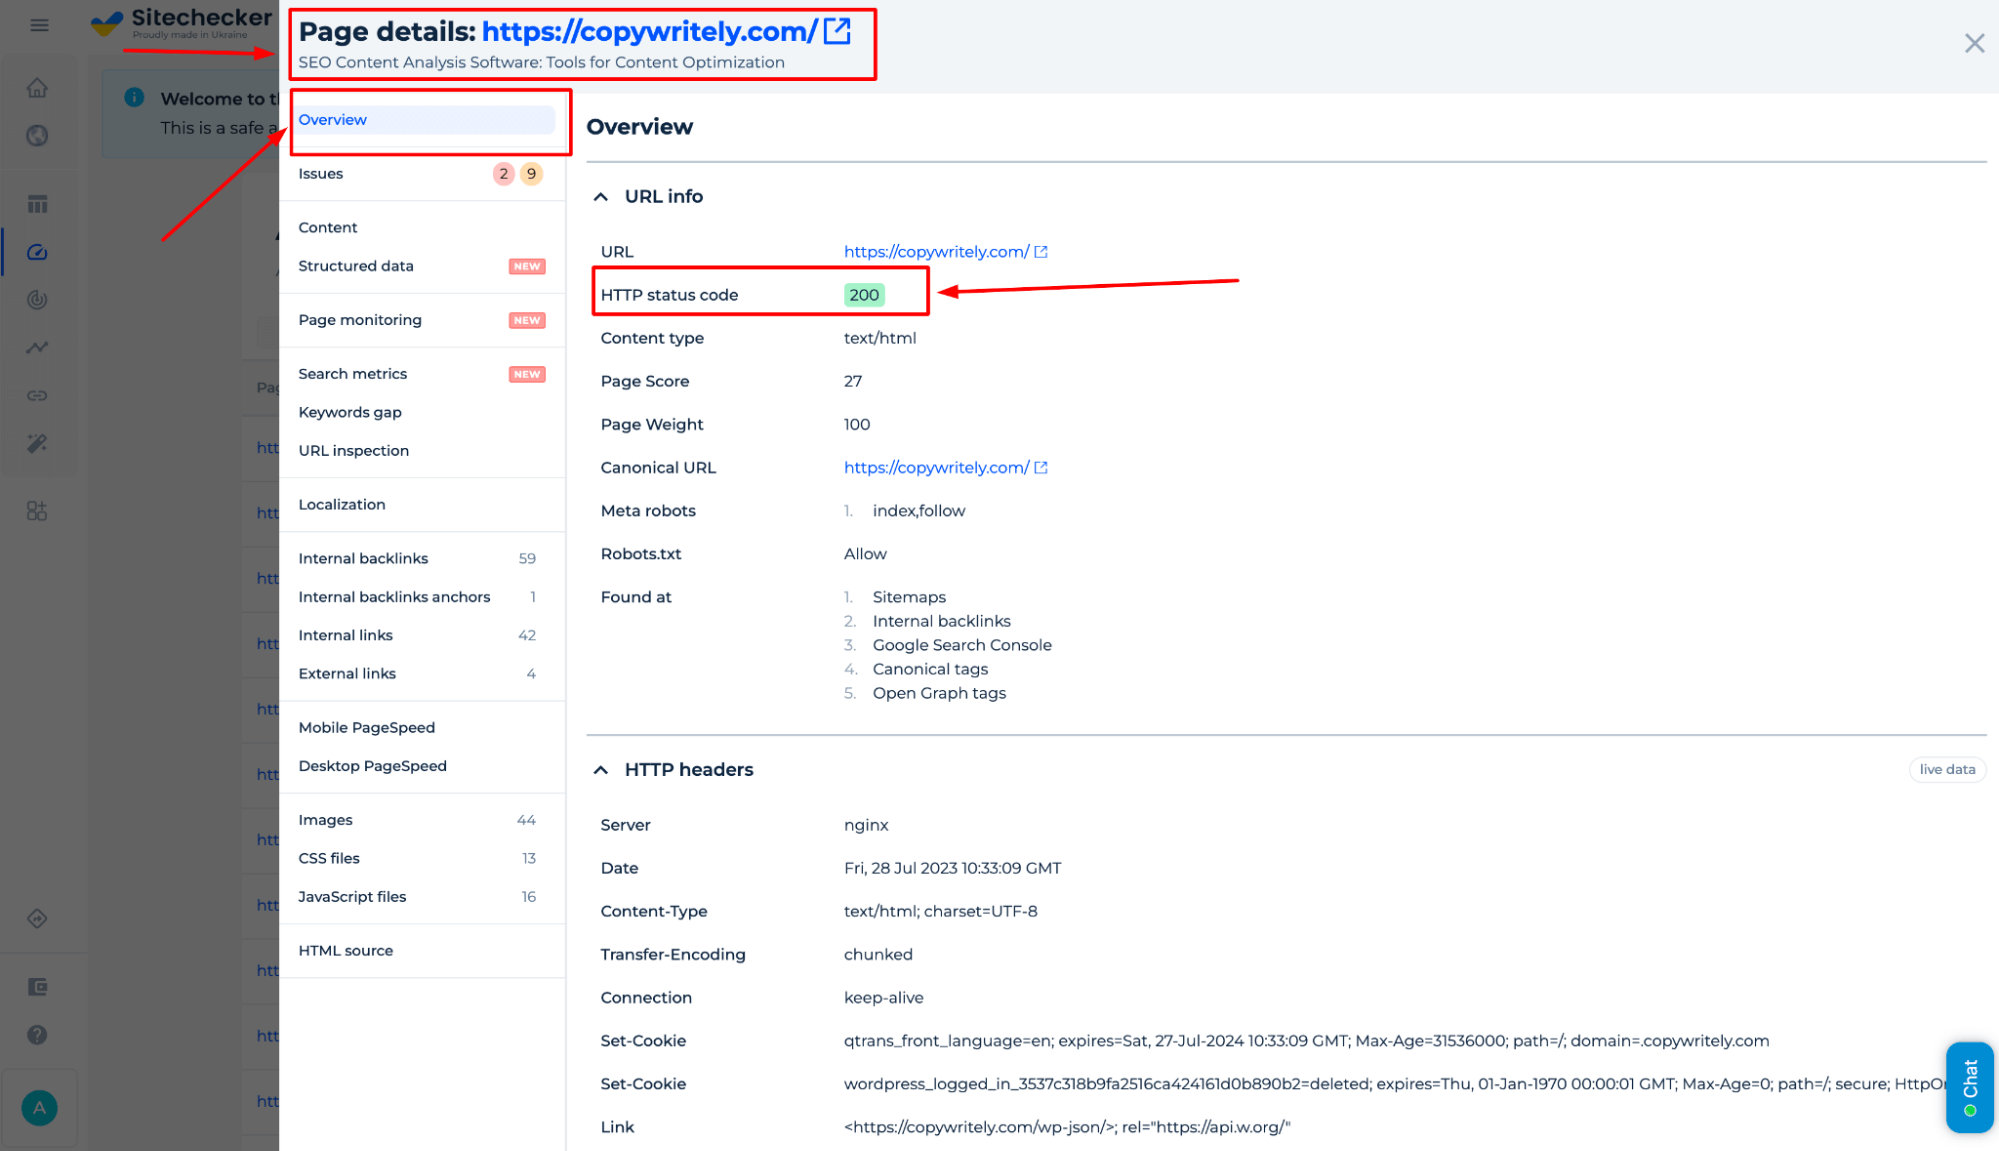Open the CSS files tab
Screen dimensions: 1999x1151
423,858
